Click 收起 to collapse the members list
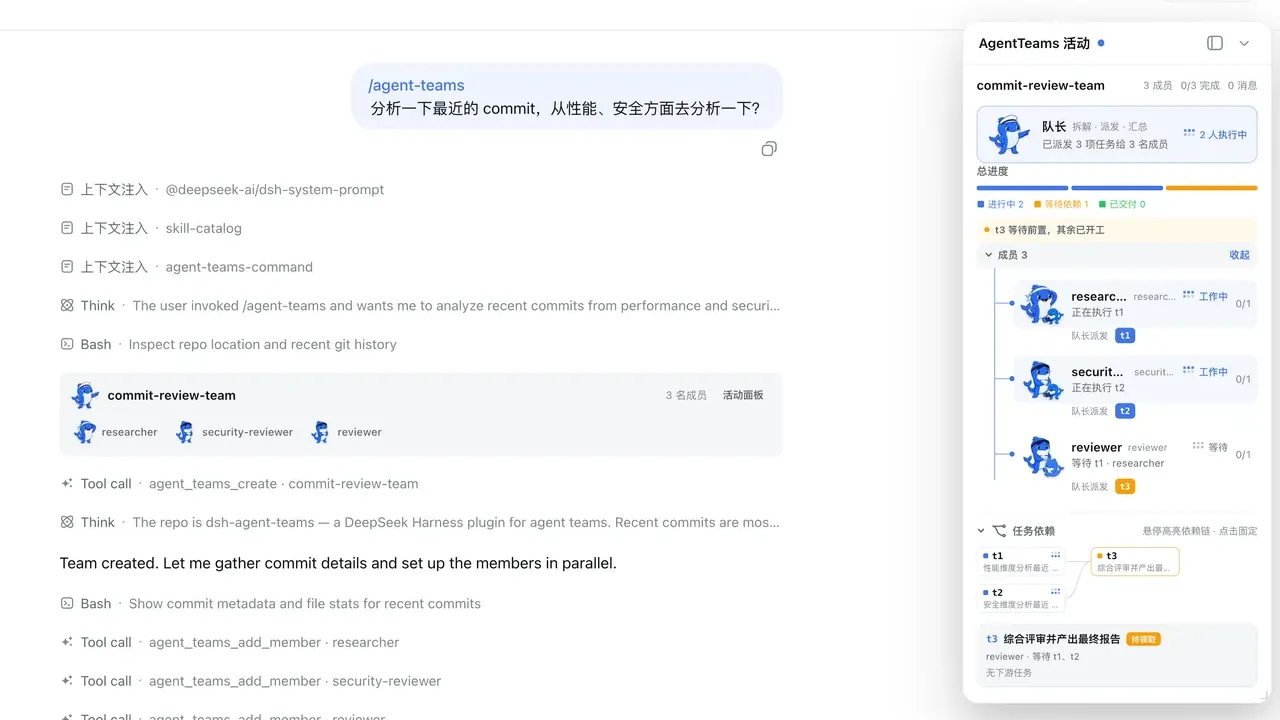Viewport: 1280px width, 720px height. coord(1239,255)
